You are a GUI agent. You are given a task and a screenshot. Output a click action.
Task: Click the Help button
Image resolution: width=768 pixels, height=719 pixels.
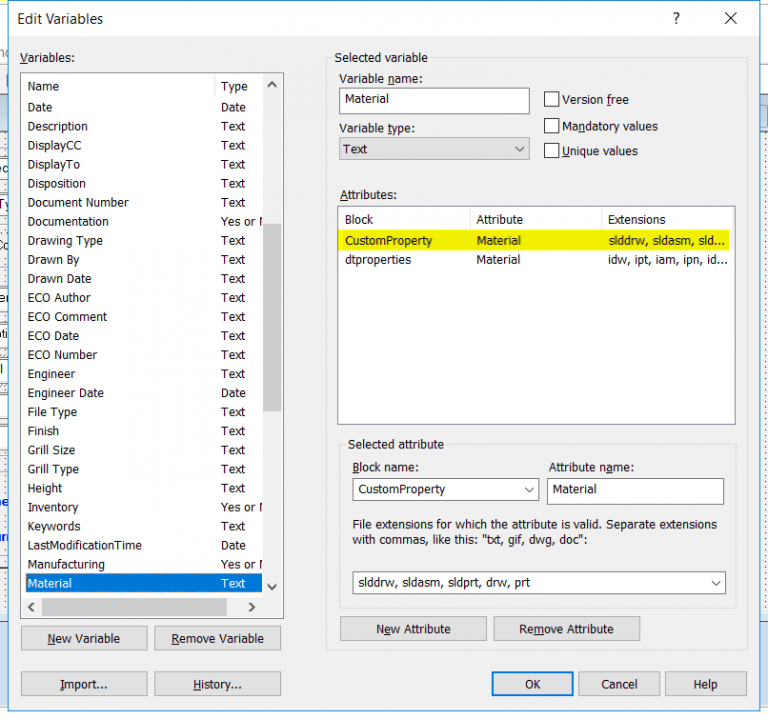(x=706, y=684)
